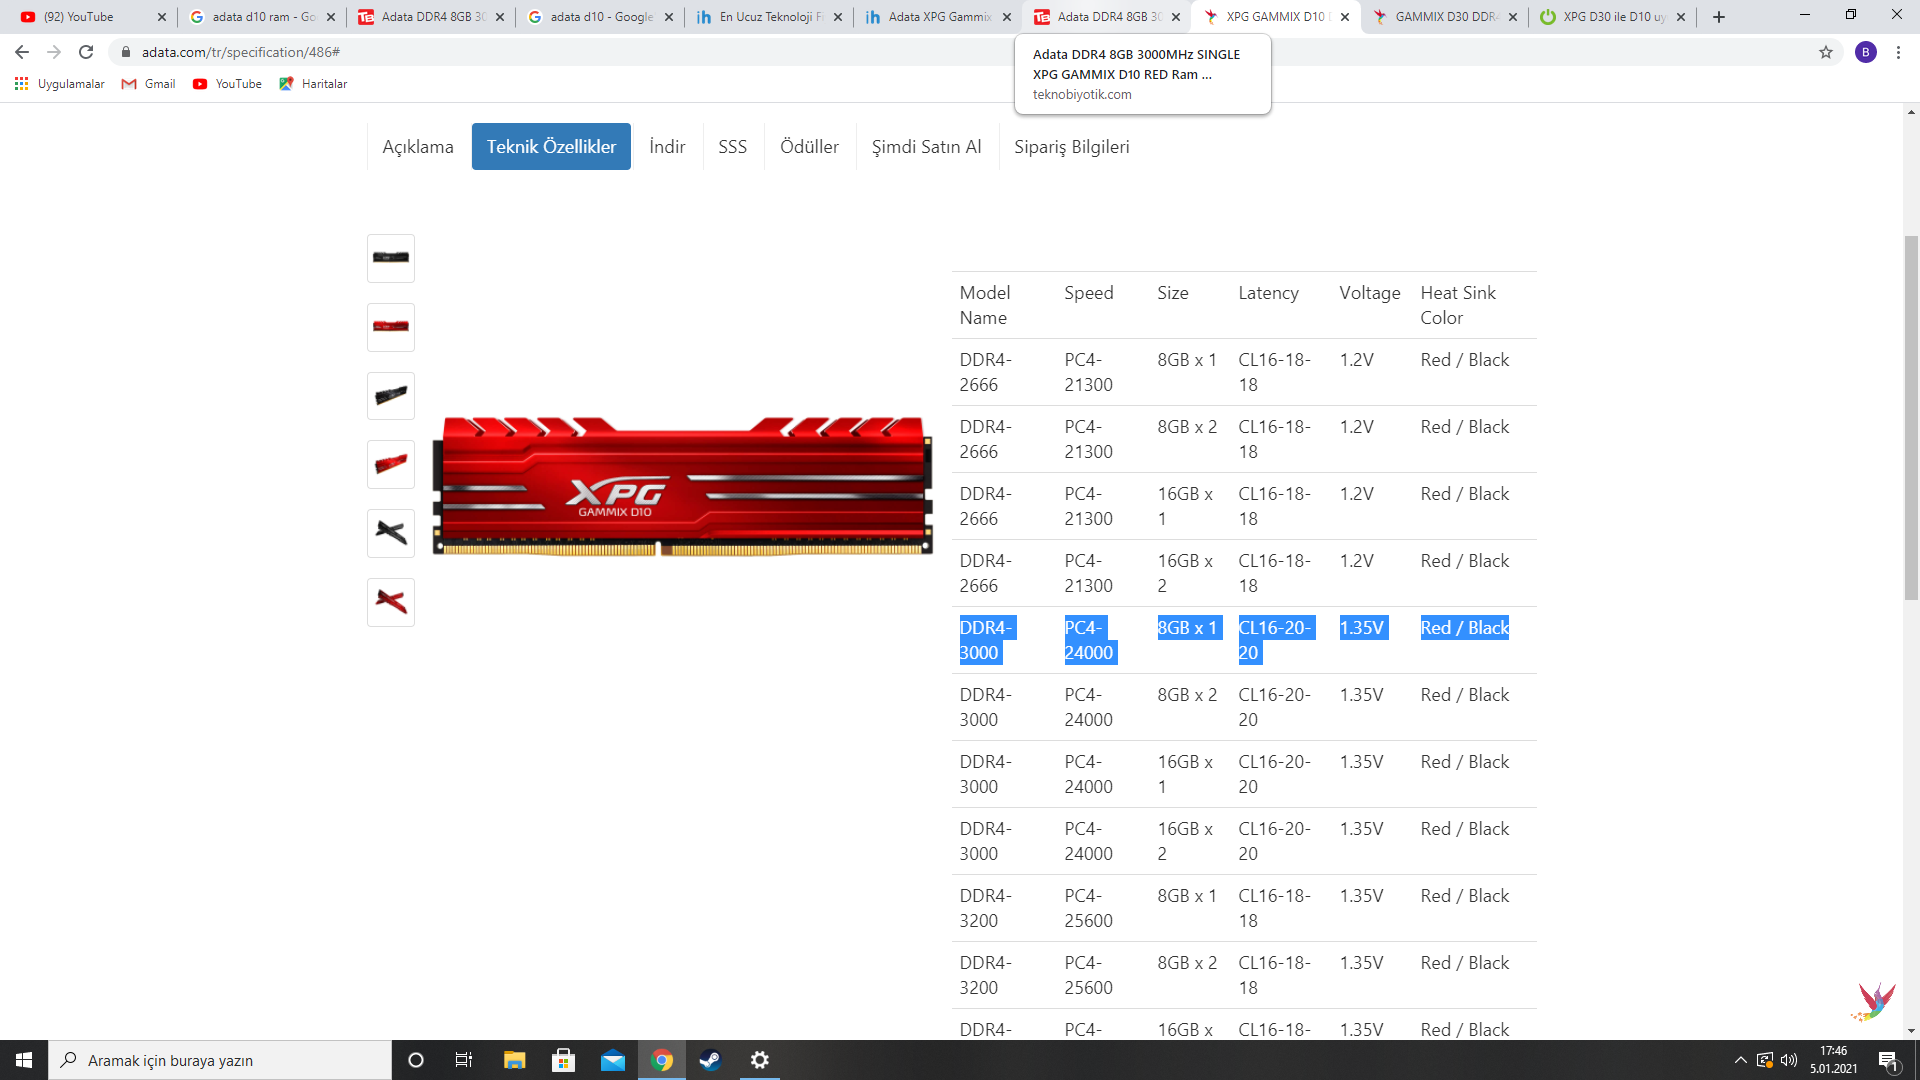Go back to previous page
Viewport: 1920px width, 1080px height.
click(x=22, y=52)
